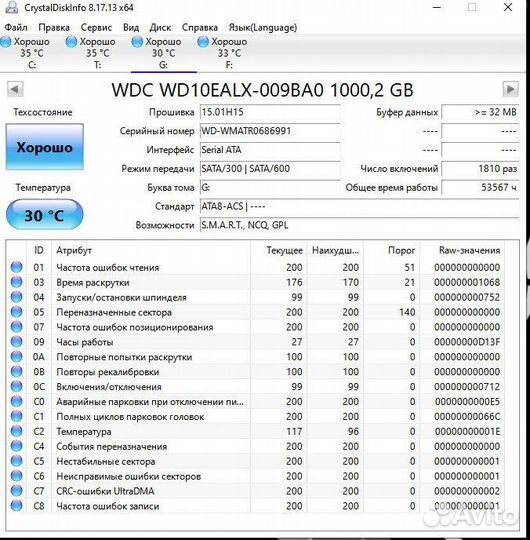This screenshot has width=530, height=540.
Task: Click the Атрибут column header
Action: (x=151, y=250)
